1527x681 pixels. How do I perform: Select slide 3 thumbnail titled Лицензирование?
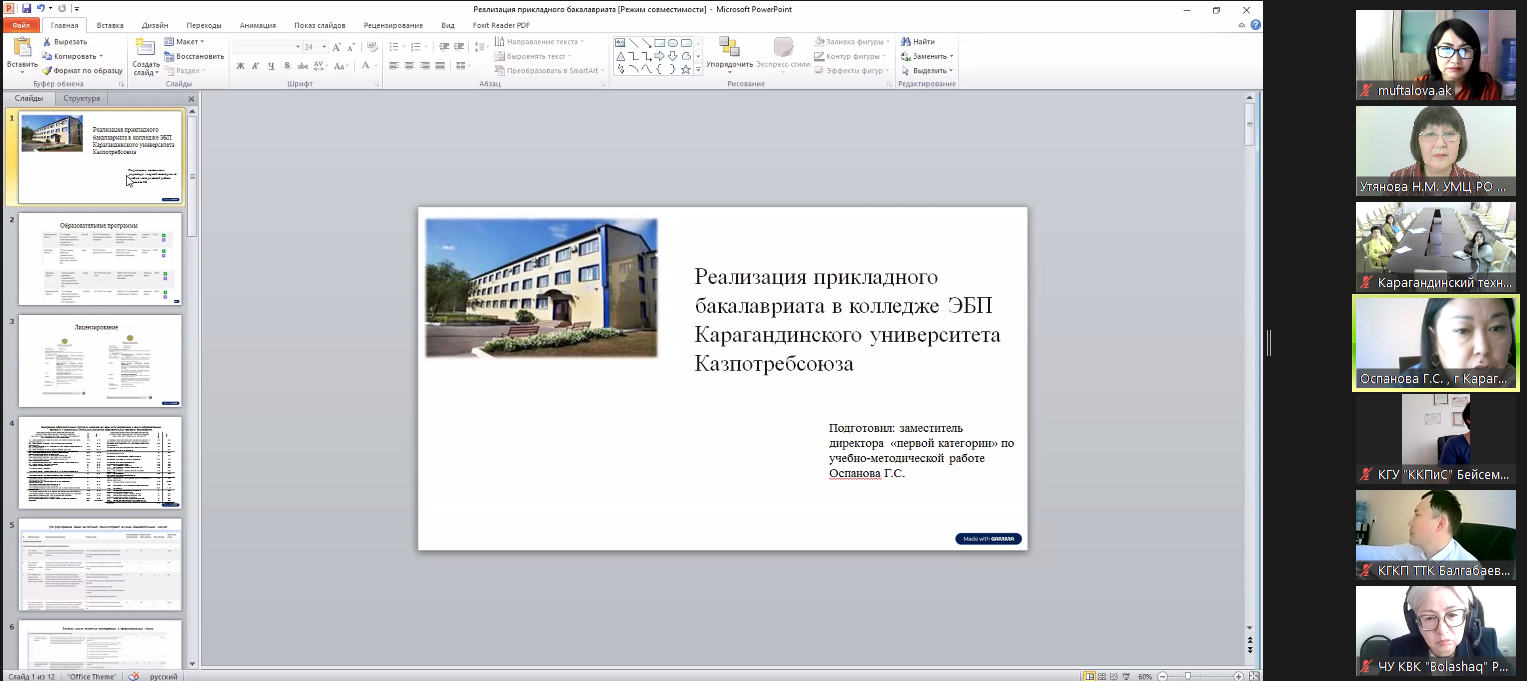coord(100,361)
